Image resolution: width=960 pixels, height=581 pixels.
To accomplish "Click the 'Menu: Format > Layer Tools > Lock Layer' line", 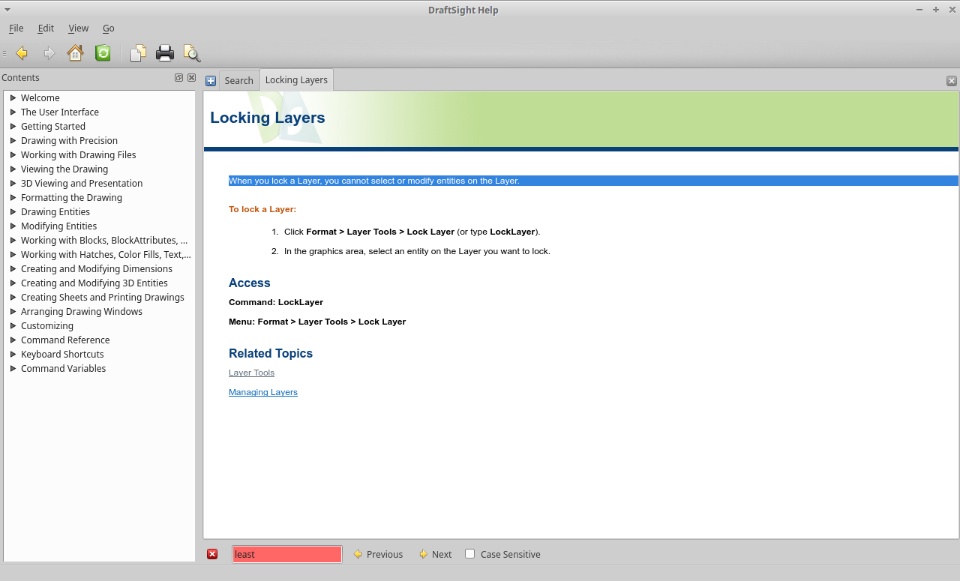I will (317, 321).
